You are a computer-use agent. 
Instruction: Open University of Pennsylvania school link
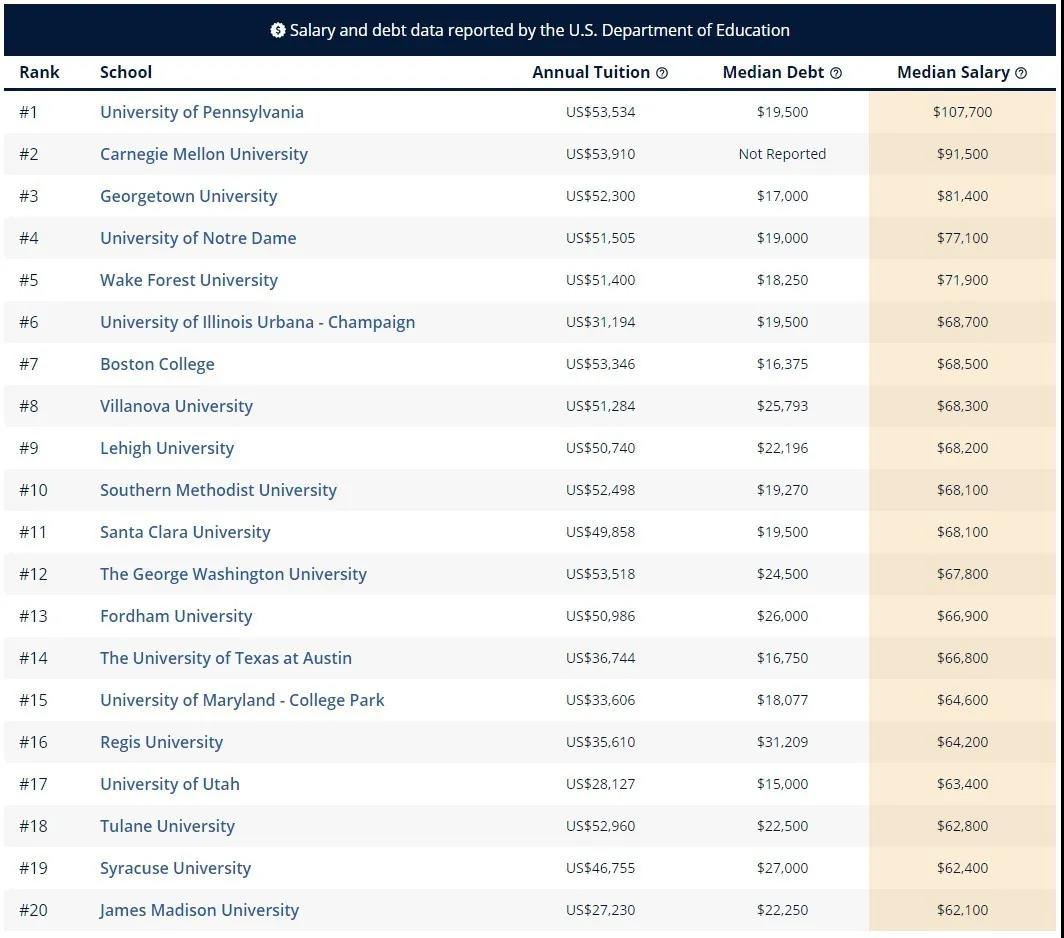pos(202,112)
